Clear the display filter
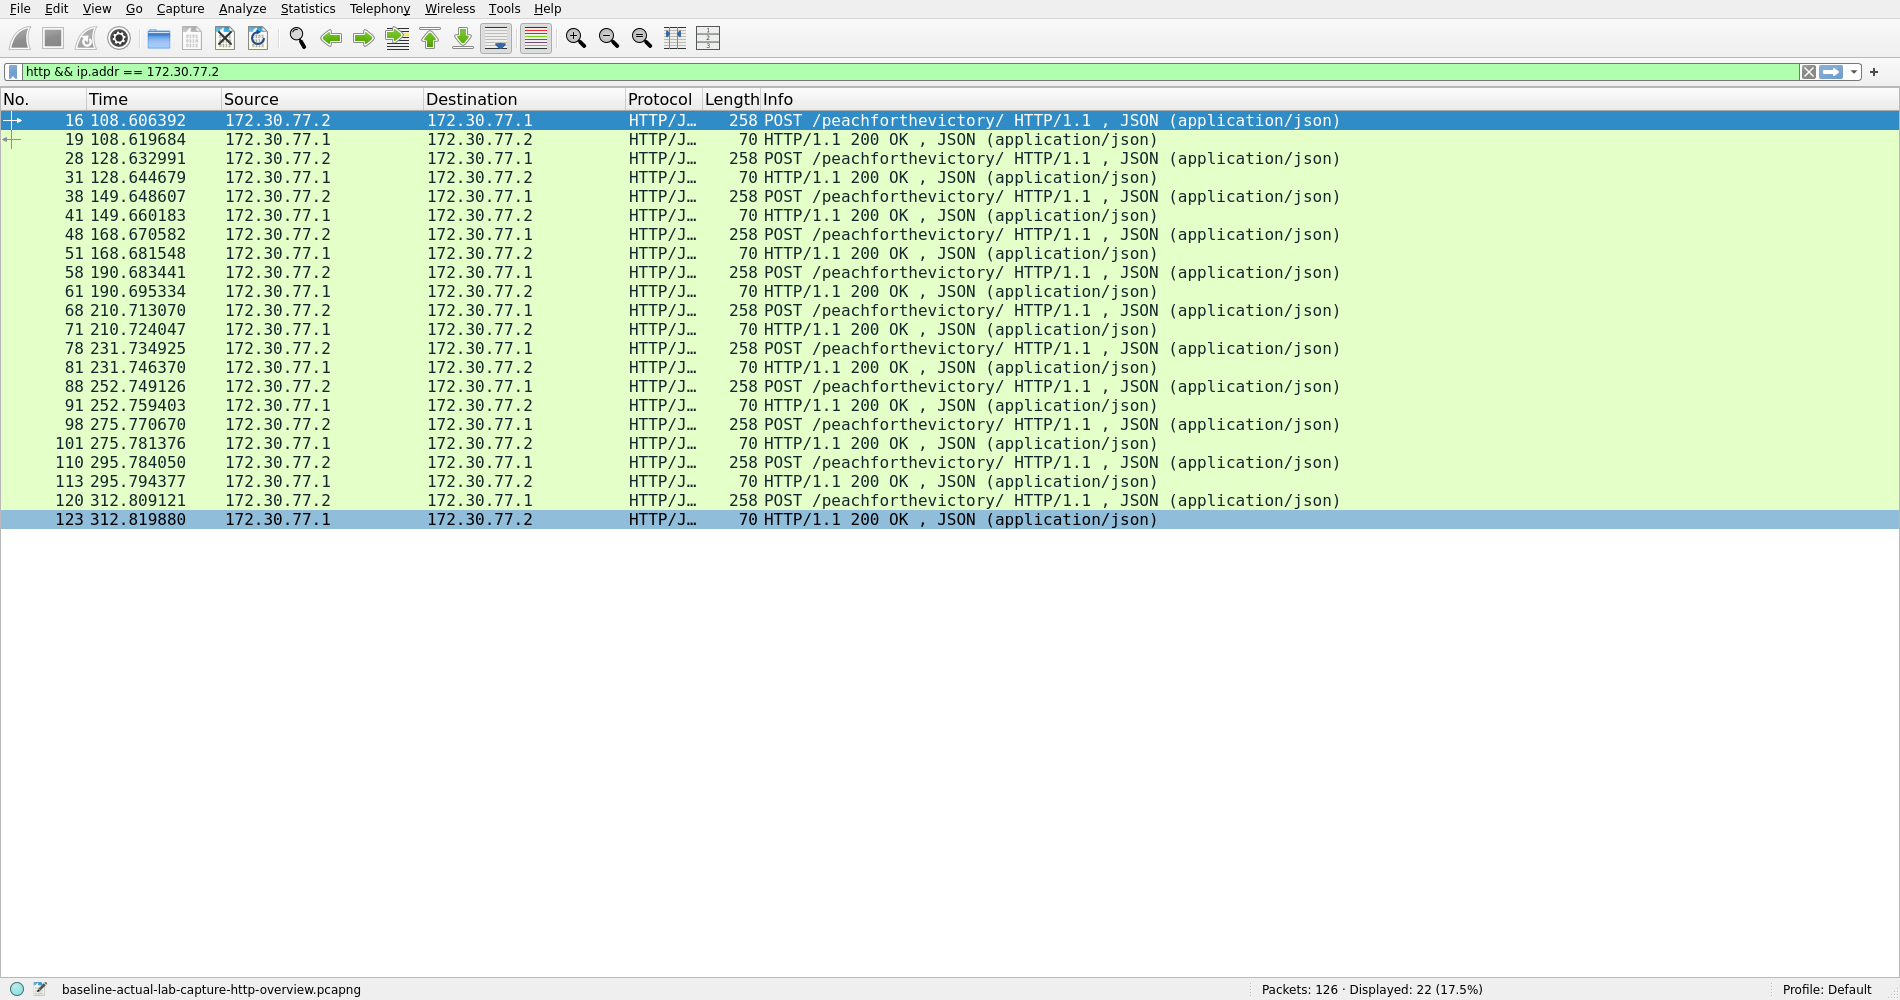The image size is (1900, 1000). pyautogui.click(x=1809, y=72)
